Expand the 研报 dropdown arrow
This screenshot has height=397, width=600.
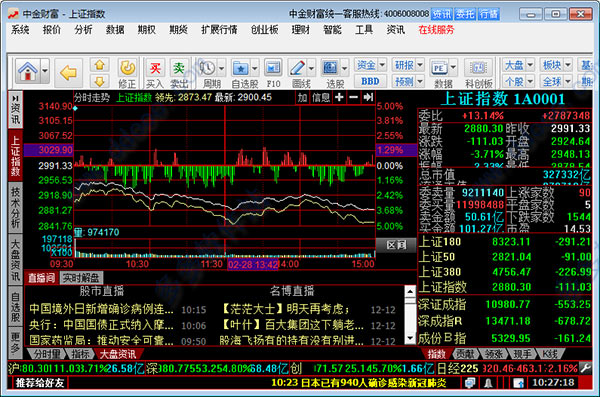click(x=420, y=65)
